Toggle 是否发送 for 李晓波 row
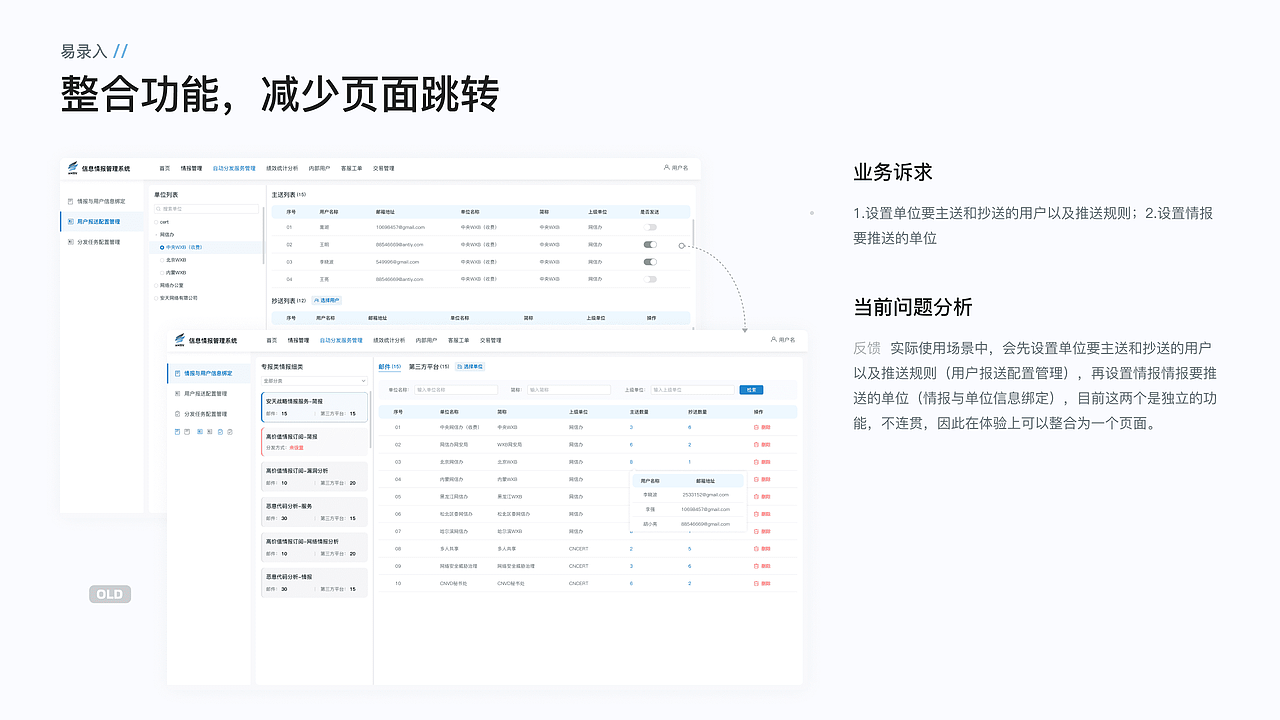The height and width of the screenshot is (720, 1280). pos(650,262)
